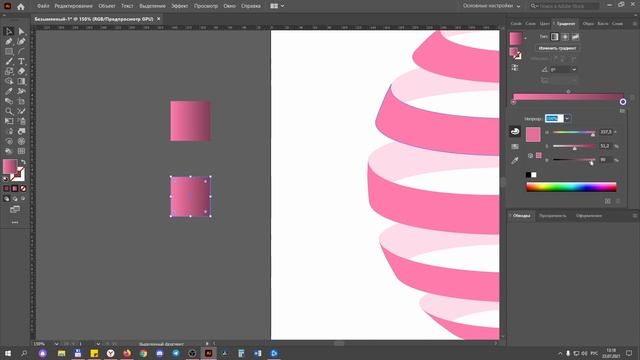Open Windows Start menu
Image resolution: width=640 pixels, height=360 pixels.
7,353
